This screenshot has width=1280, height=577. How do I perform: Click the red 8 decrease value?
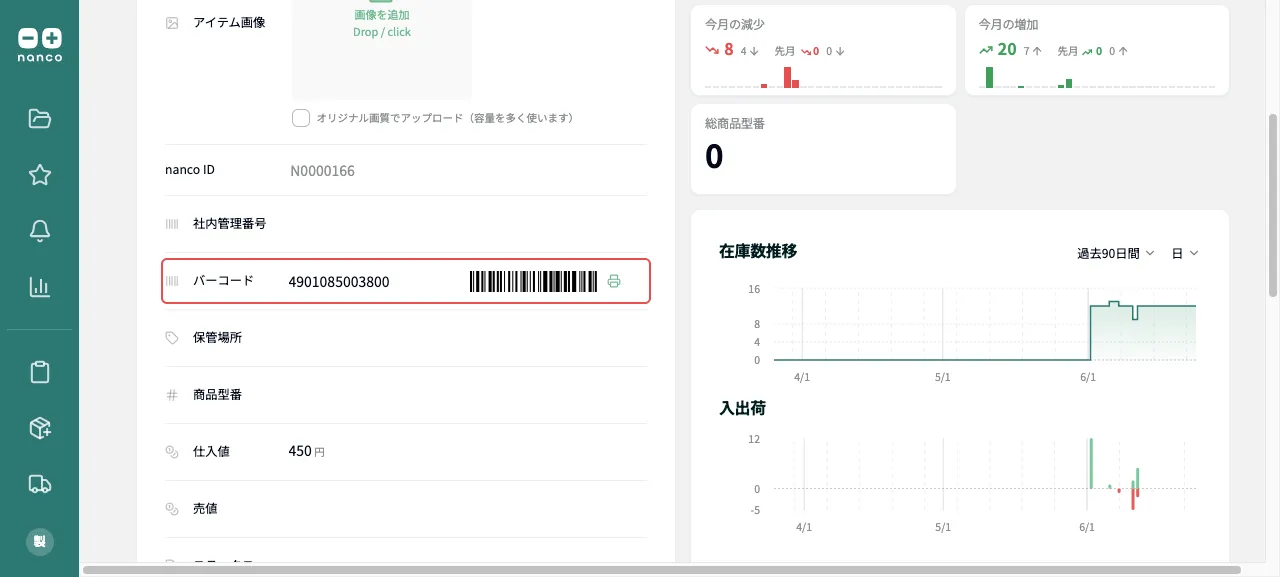pyautogui.click(x=729, y=49)
